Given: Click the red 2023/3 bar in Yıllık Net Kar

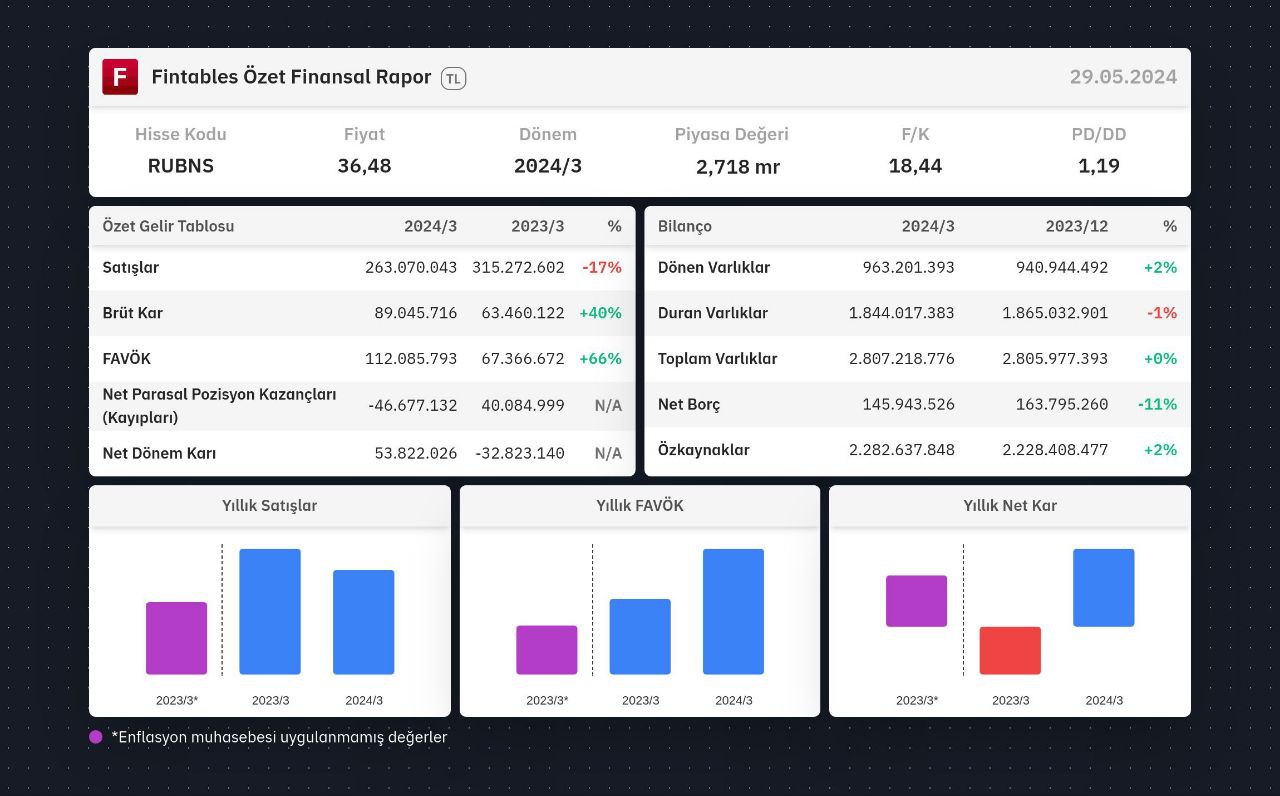Looking at the screenshot, I should click(1010, 651).
